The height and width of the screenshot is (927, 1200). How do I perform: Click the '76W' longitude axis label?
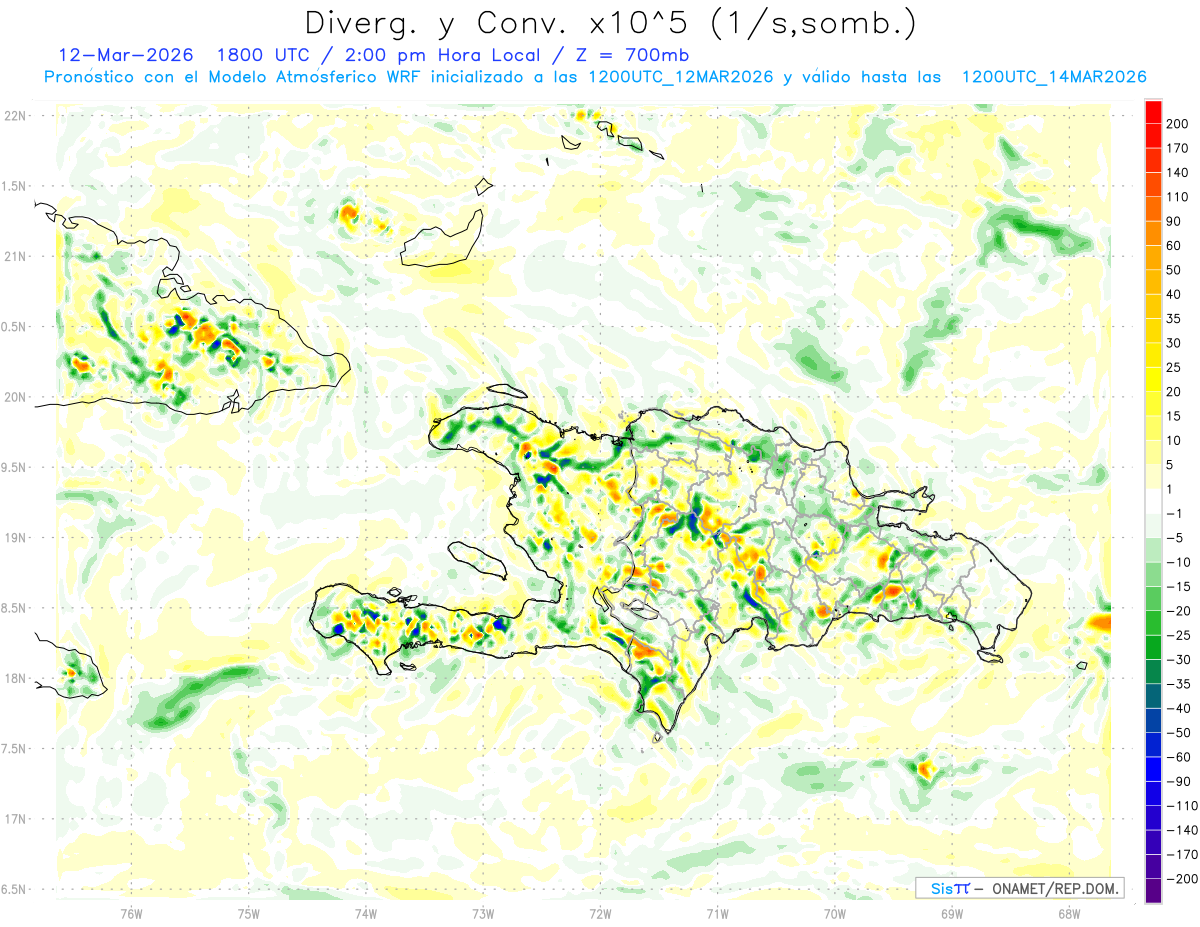[131, 913]
